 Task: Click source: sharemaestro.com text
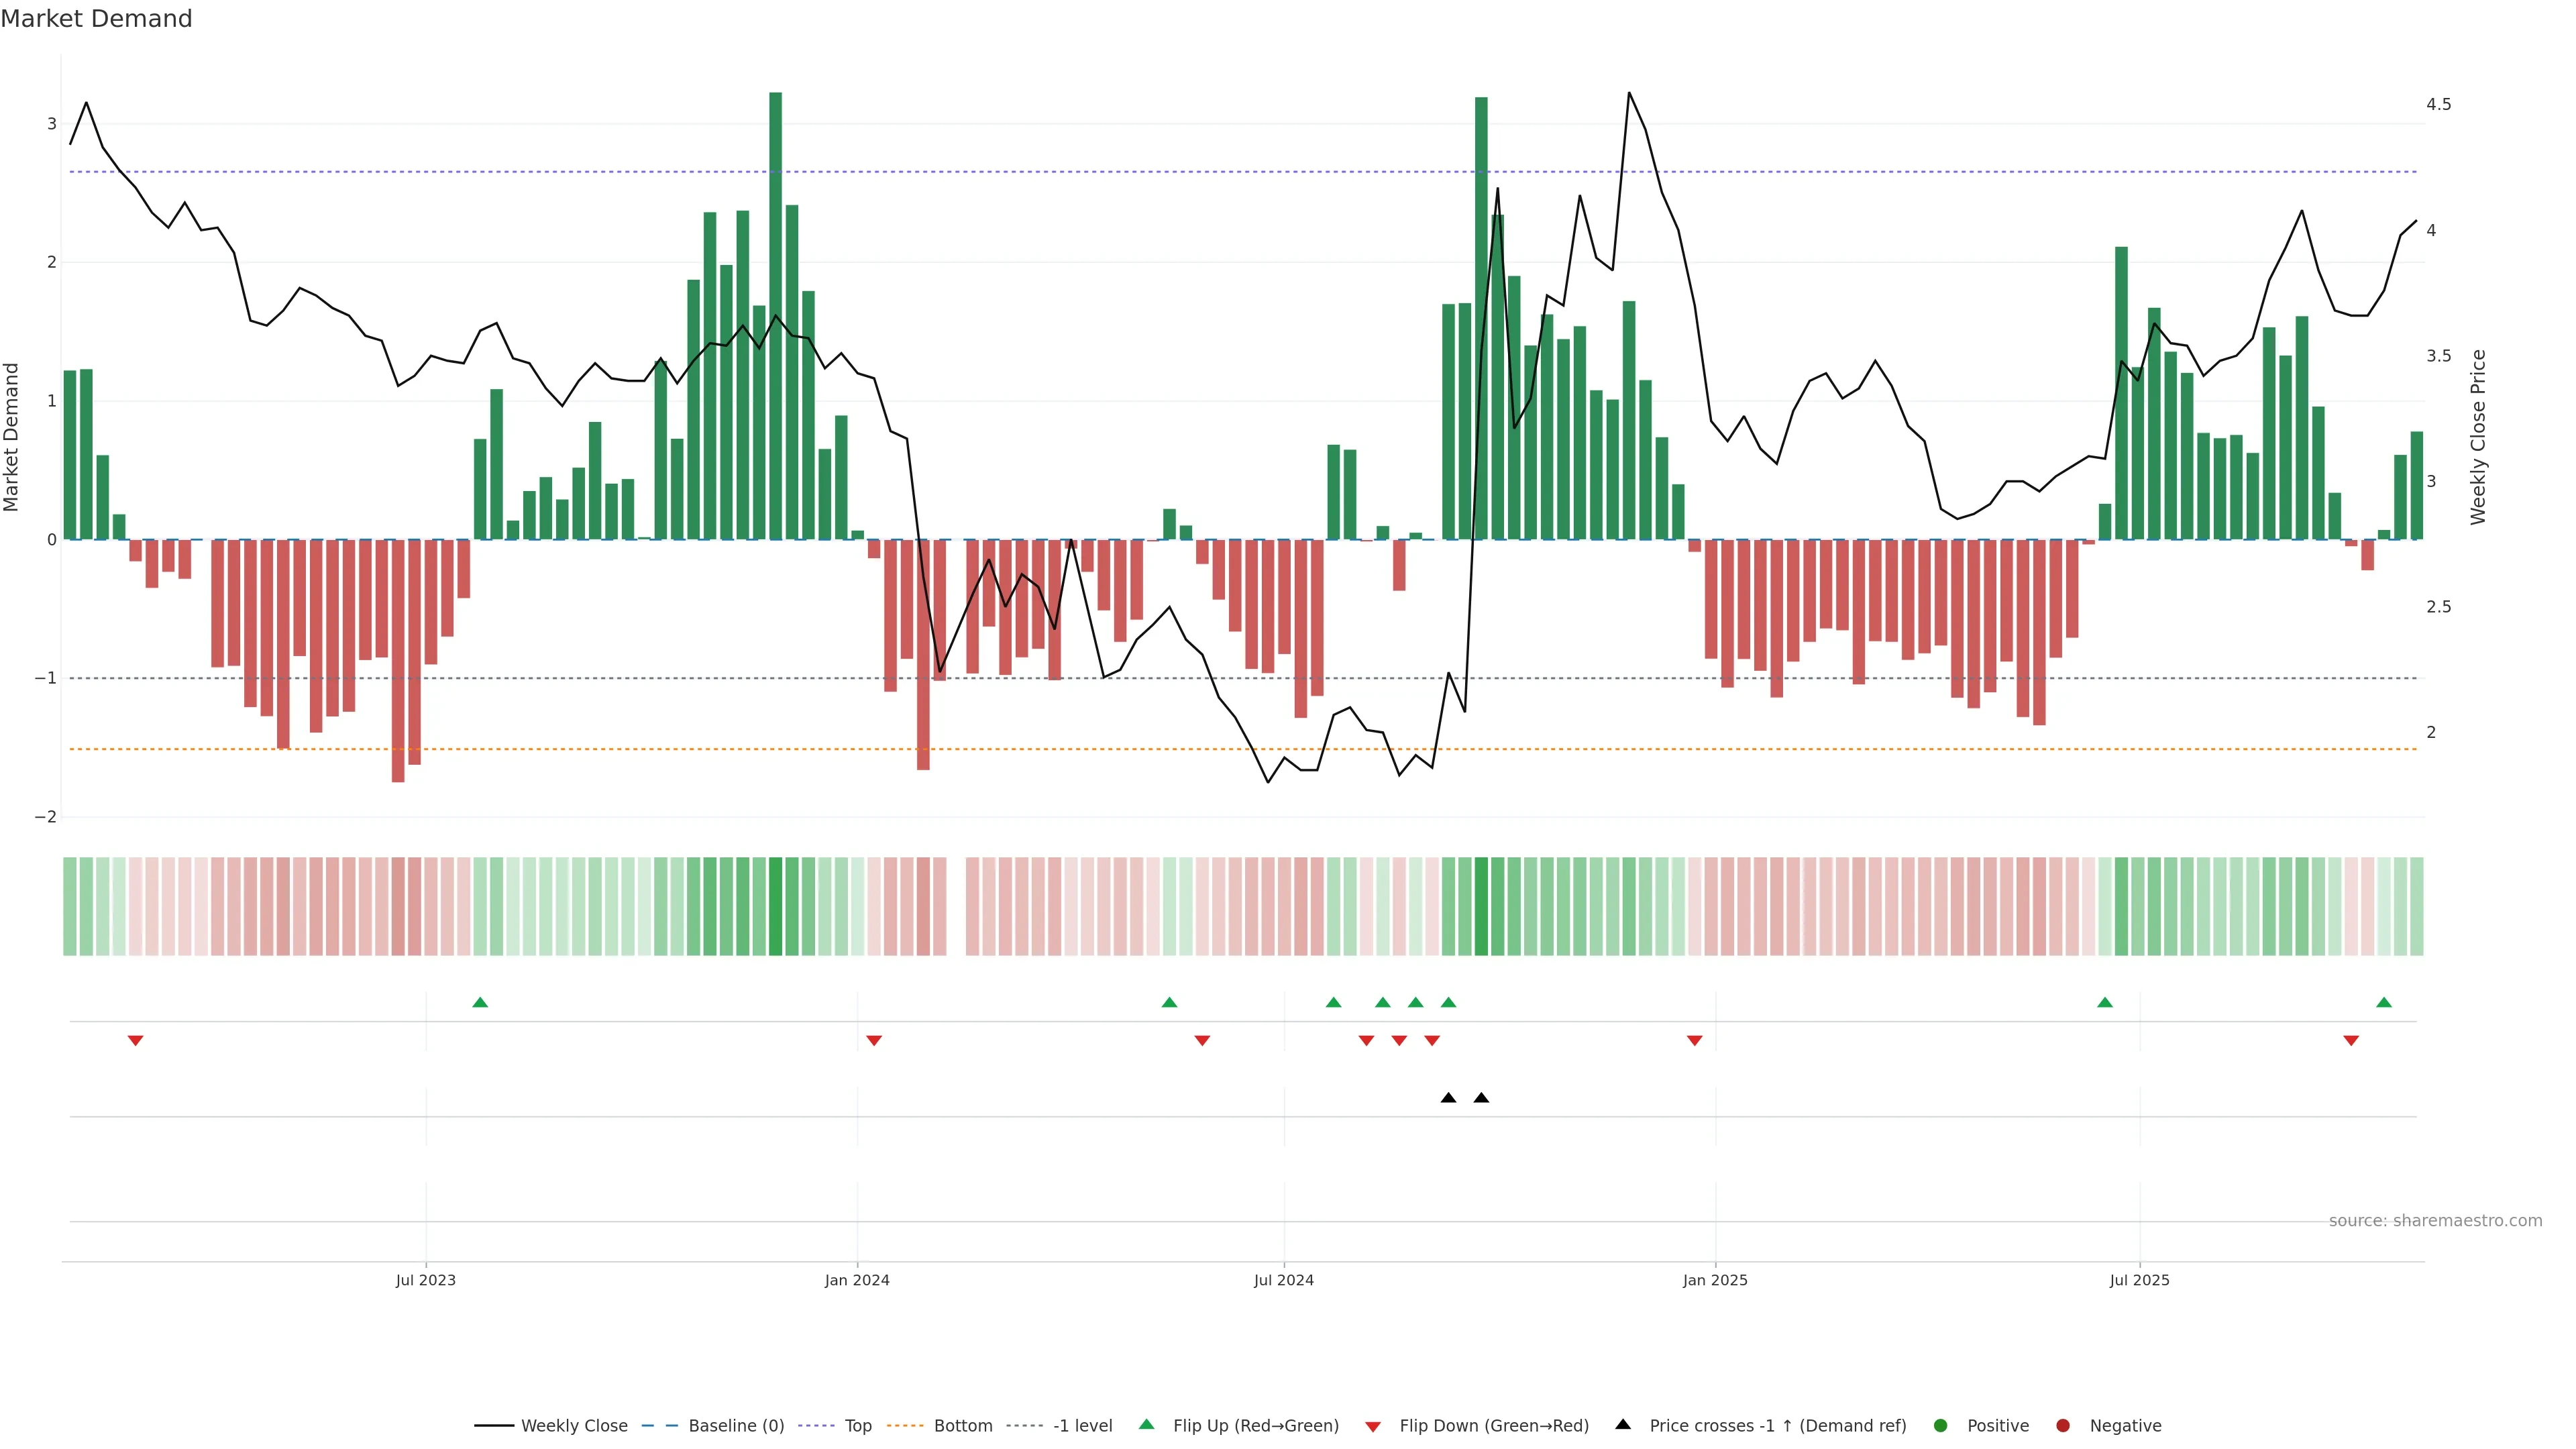[x=2435, y=1220]
